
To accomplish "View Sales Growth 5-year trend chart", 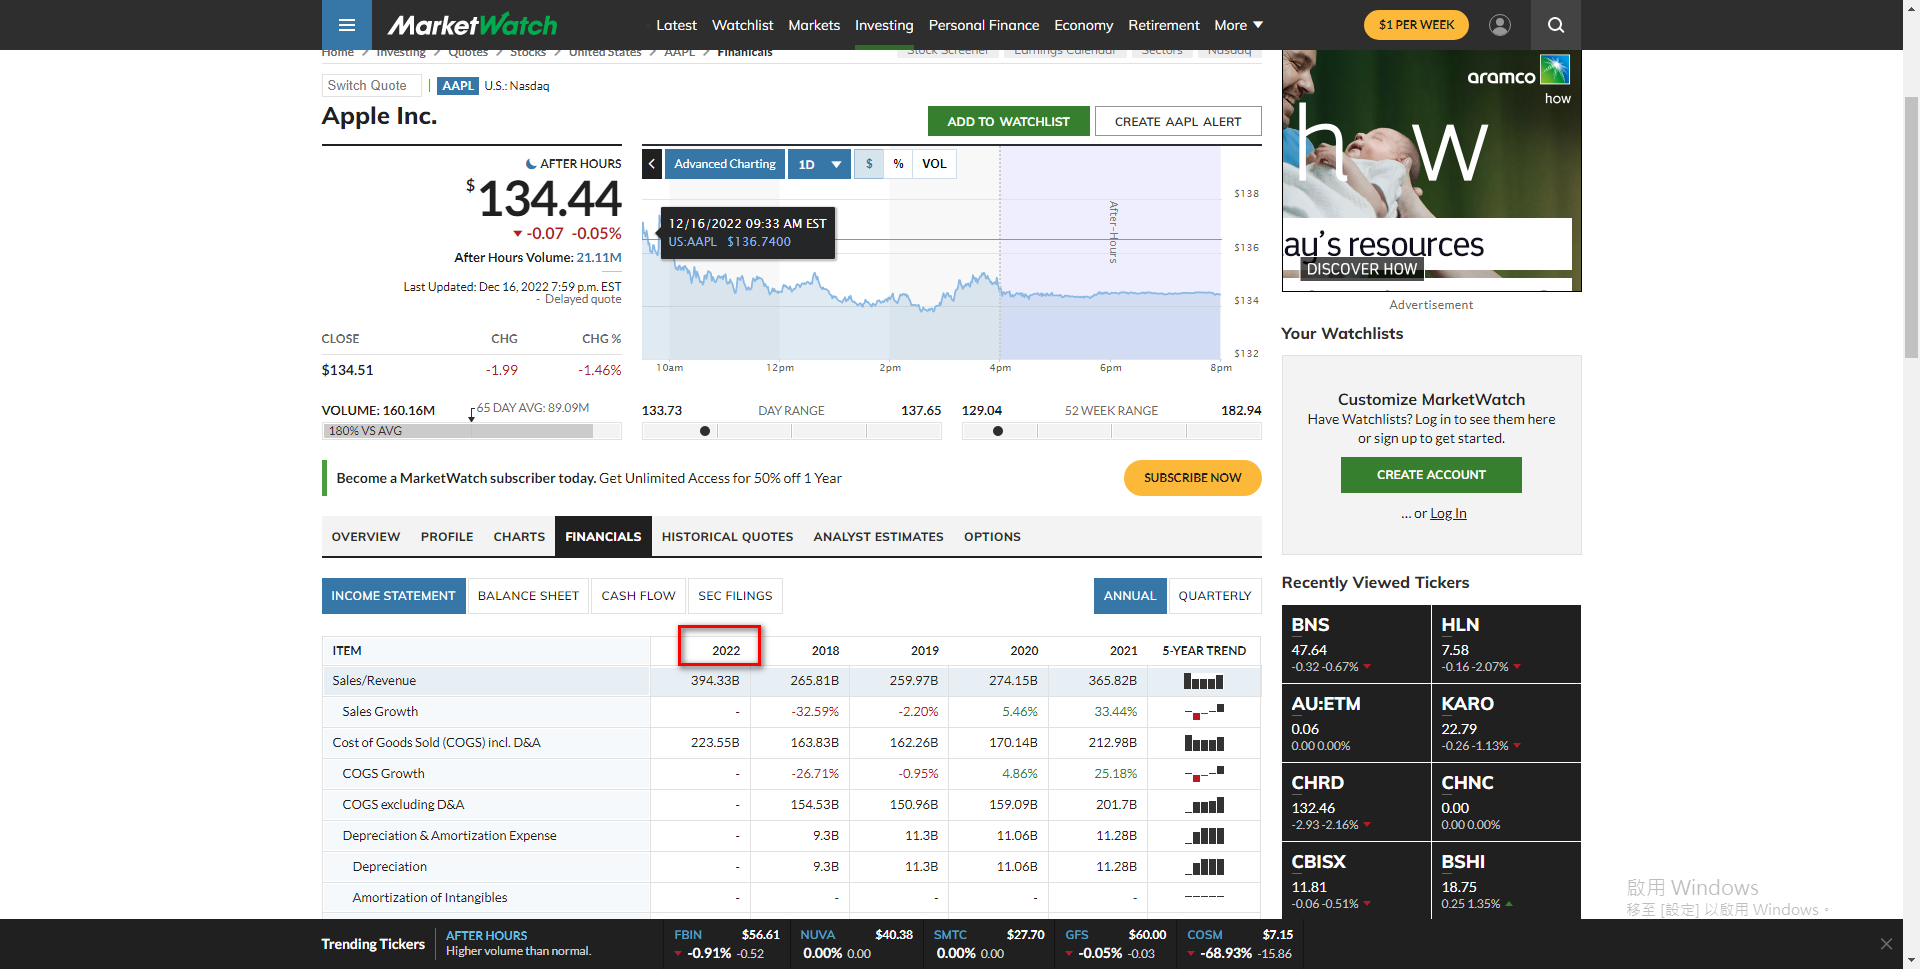I will pyautogui.click(x=1204, y=712).
